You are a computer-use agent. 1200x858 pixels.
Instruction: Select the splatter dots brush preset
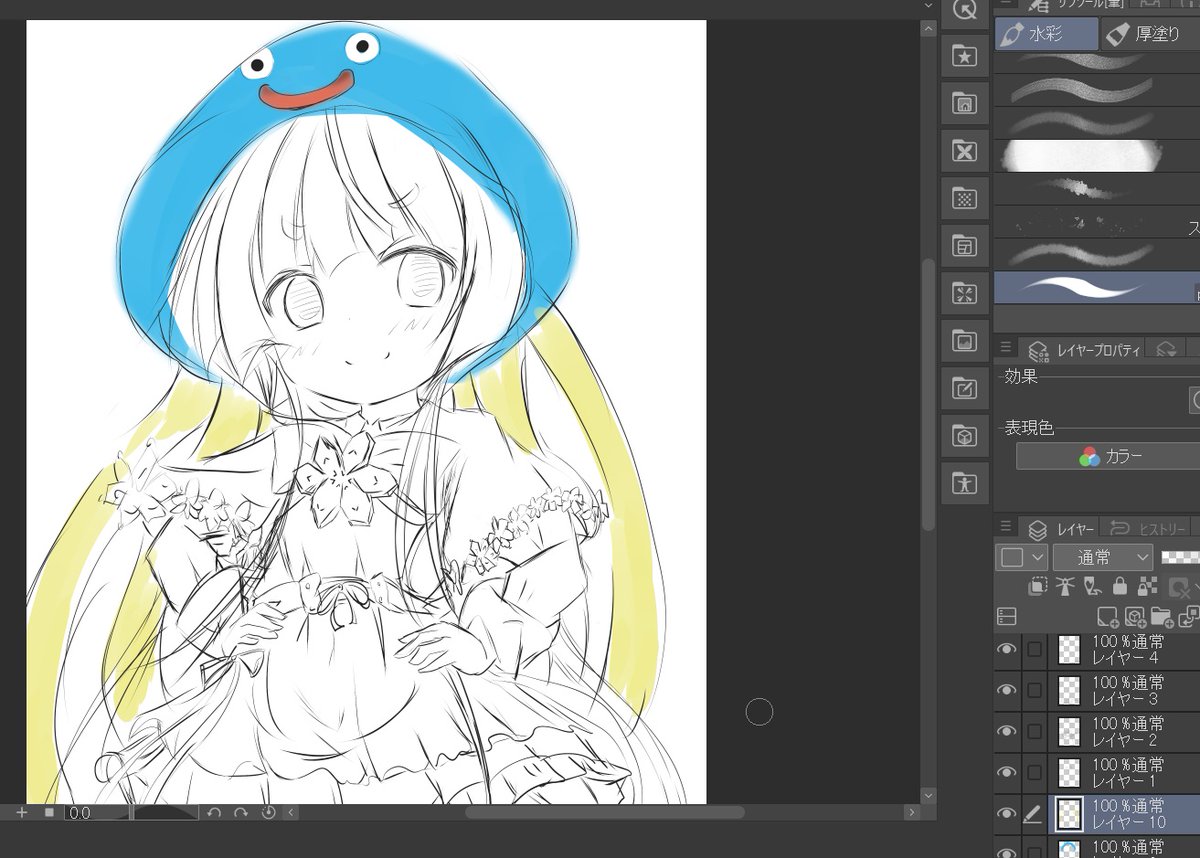click(1097, 222)
